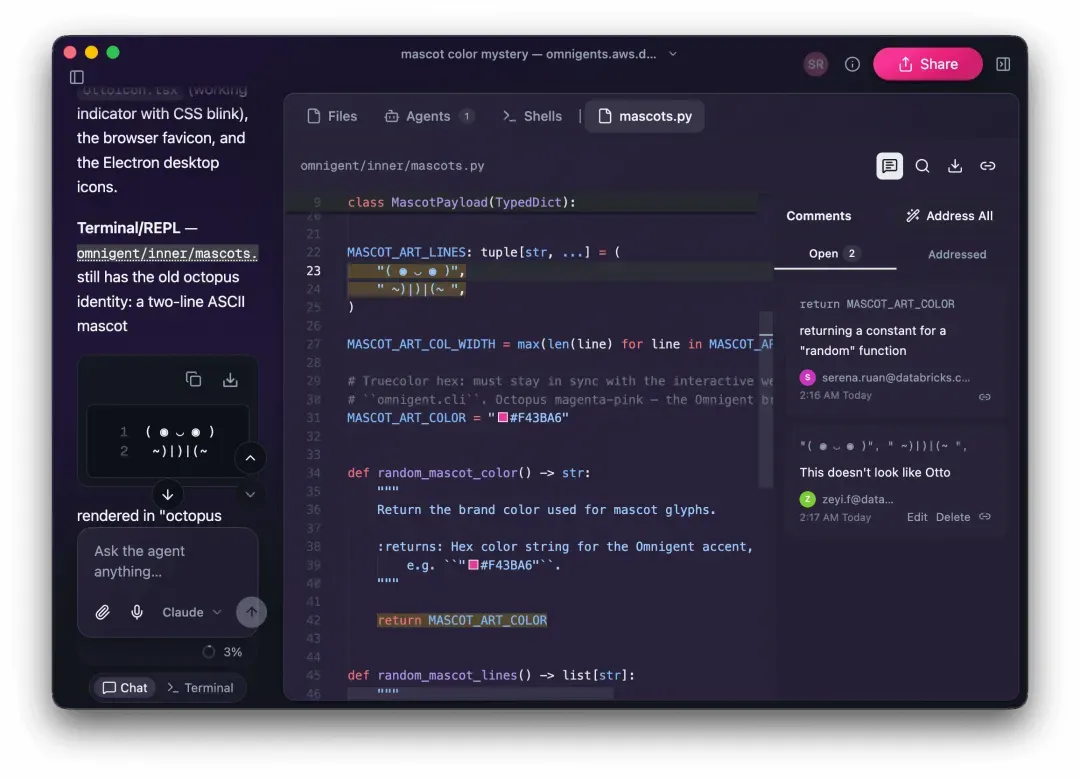Click the code editor vertical scrollbar
Image resolution: width=1080 pixels, height=778 pixels.
click(x=765, y=399)
